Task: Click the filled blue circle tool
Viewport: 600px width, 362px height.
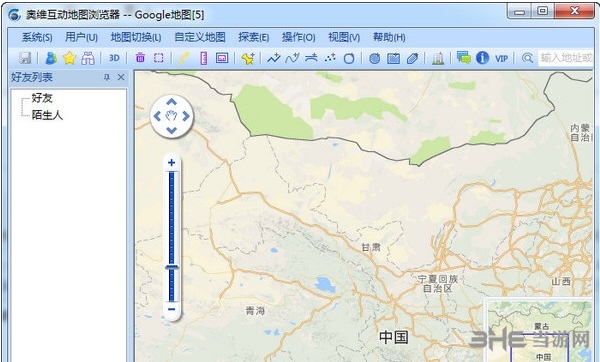Action: click(x=375, y=58)
